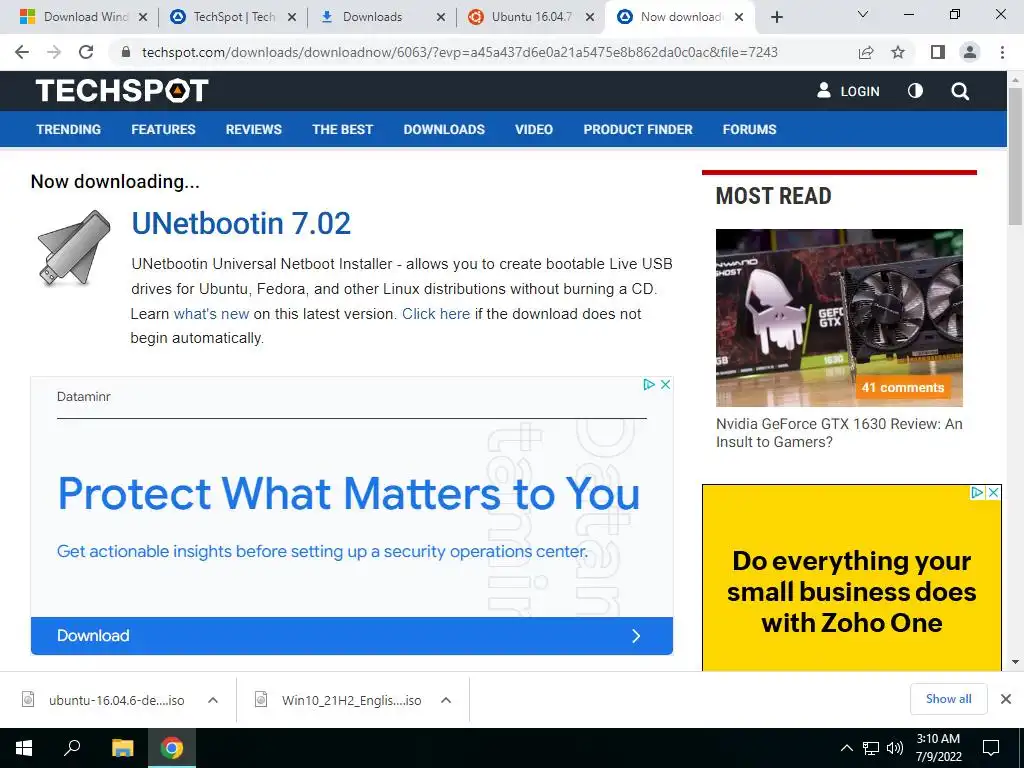Viewport: 1024px width, 768px height.
Task: Open DOWNLOADS section
Action: pos(444,129)
